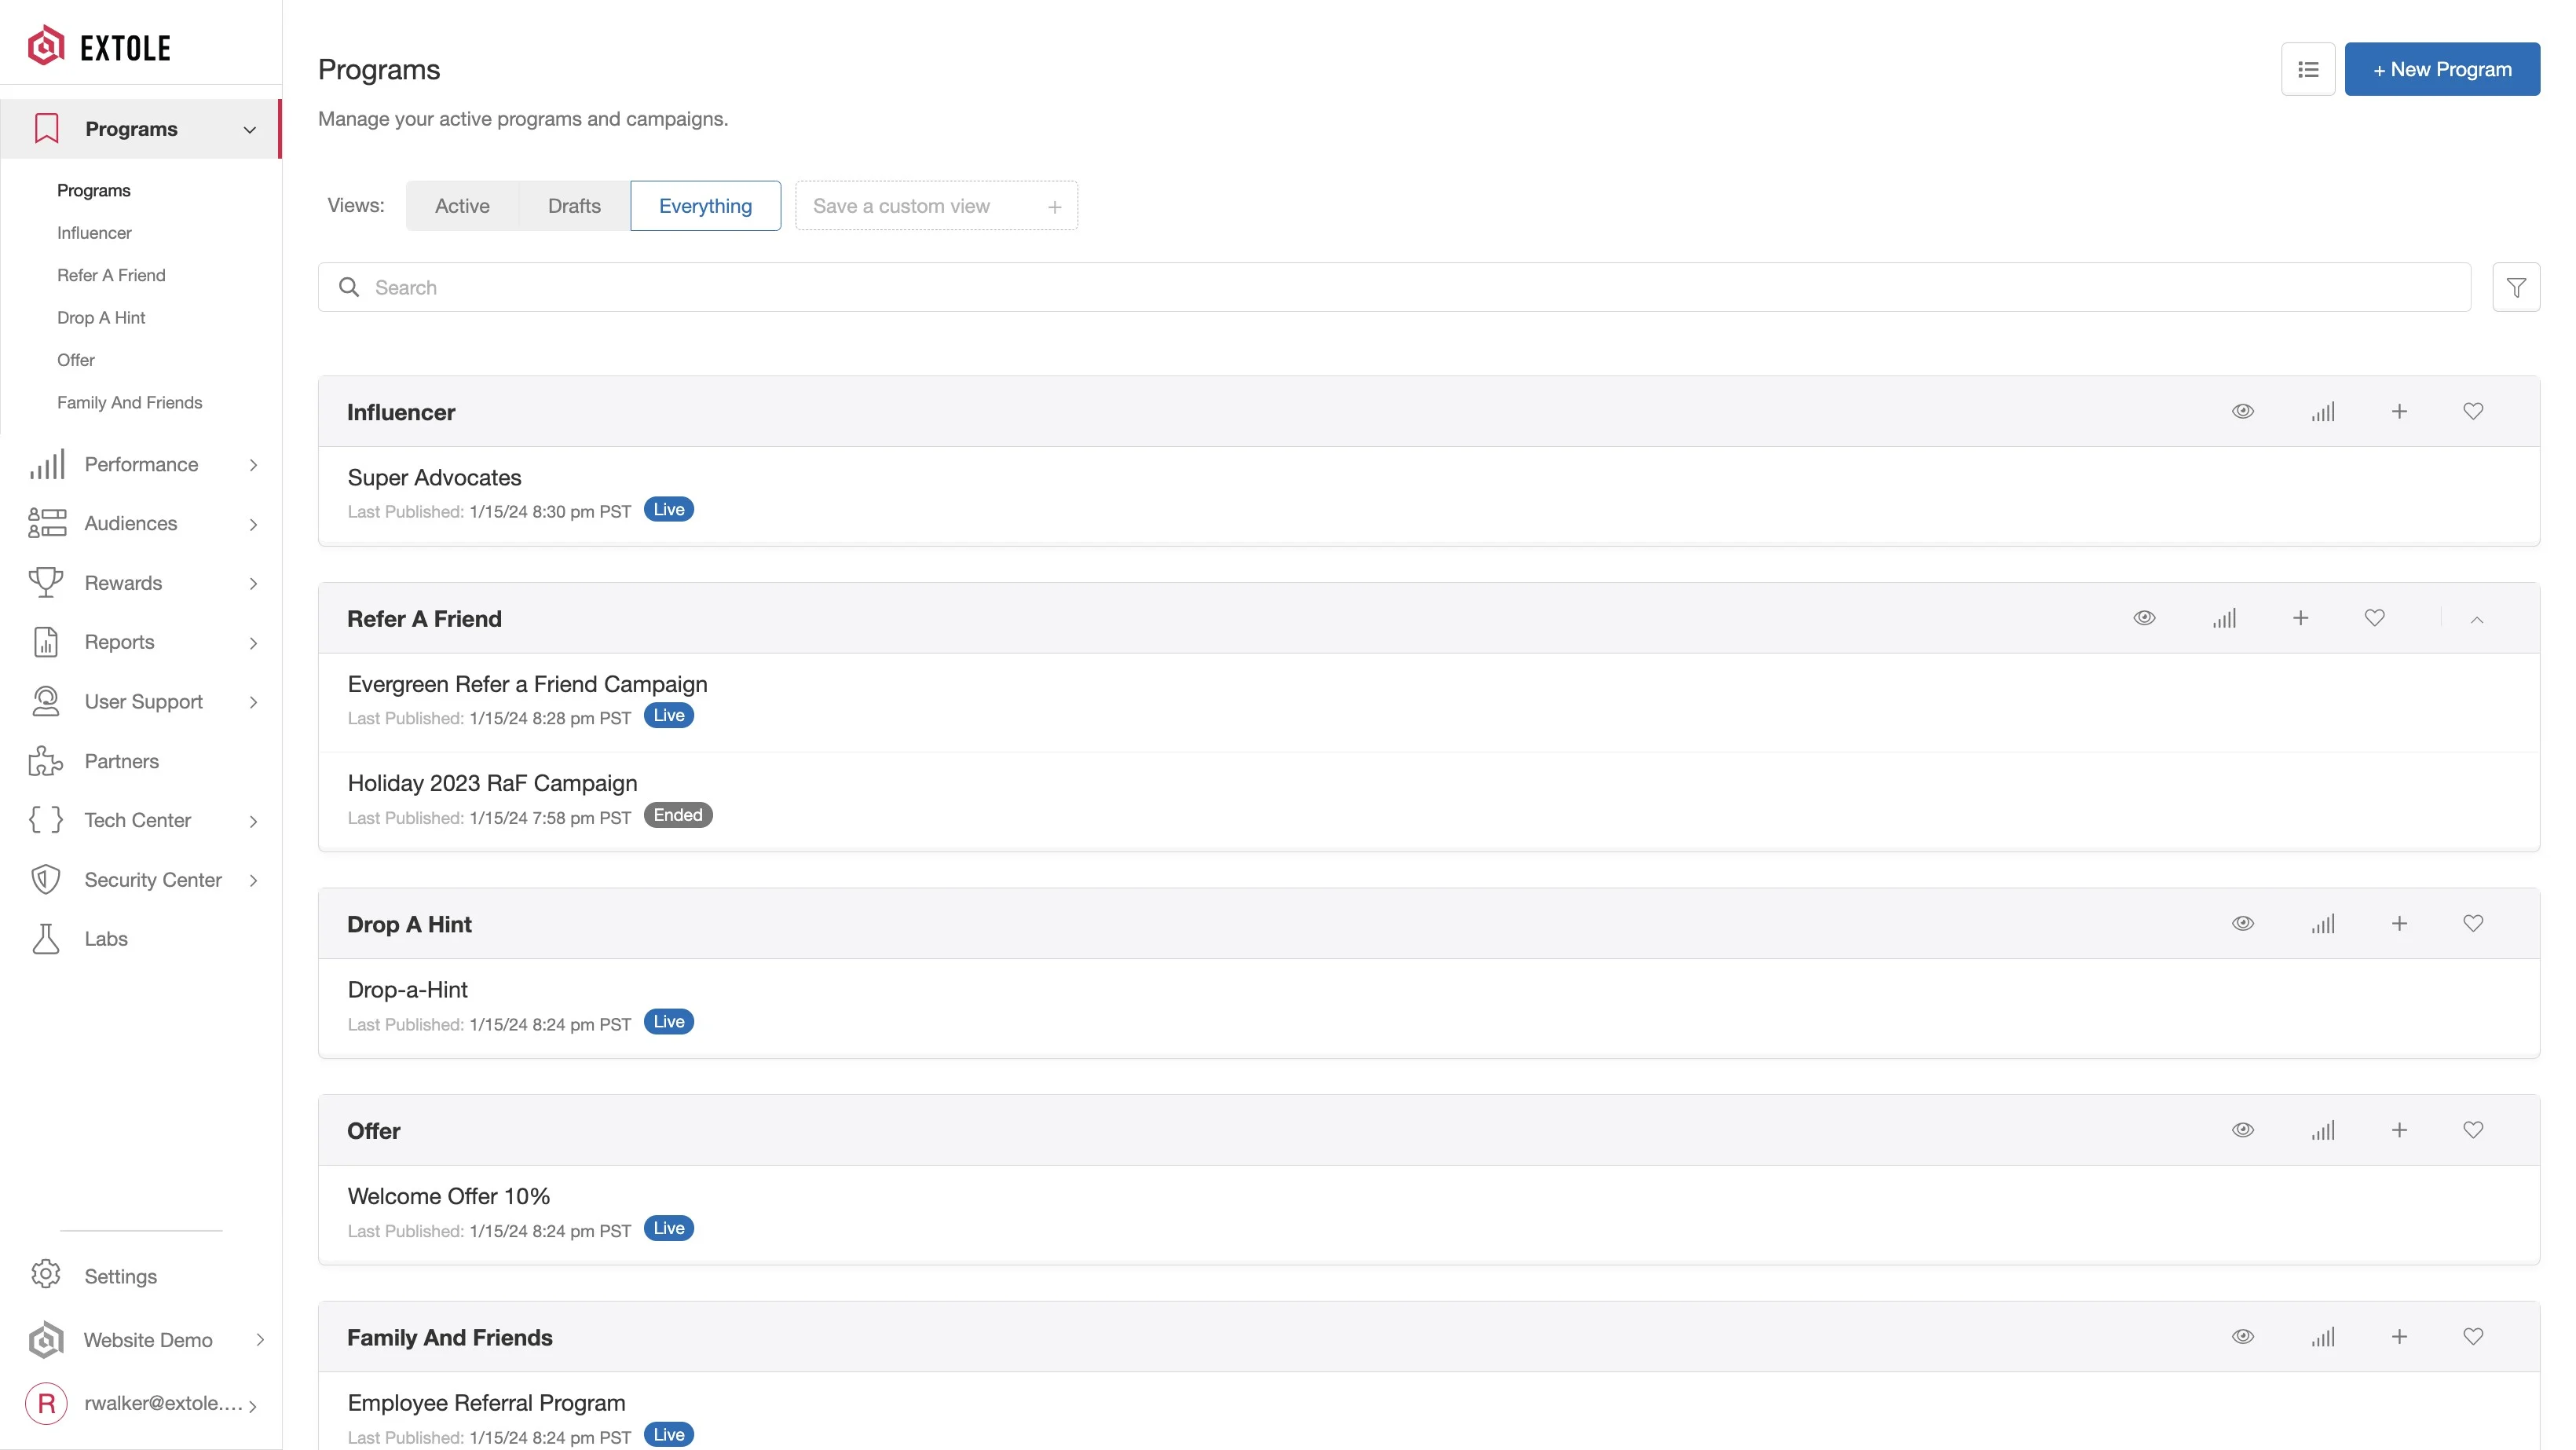The width and height of the screenshot is (2576, 1450).
Task: Expand the Website Demo account chevron
Action: [259, 1340]
